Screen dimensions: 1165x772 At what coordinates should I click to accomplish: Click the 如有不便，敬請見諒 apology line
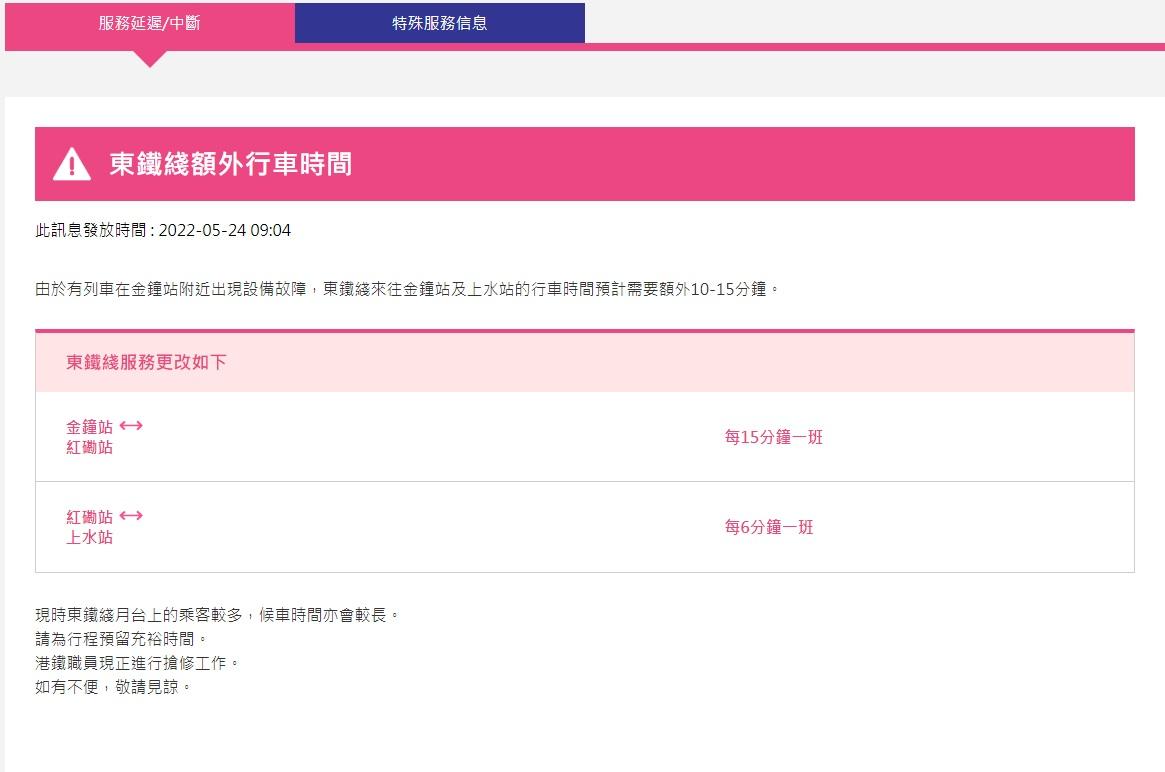112,687
